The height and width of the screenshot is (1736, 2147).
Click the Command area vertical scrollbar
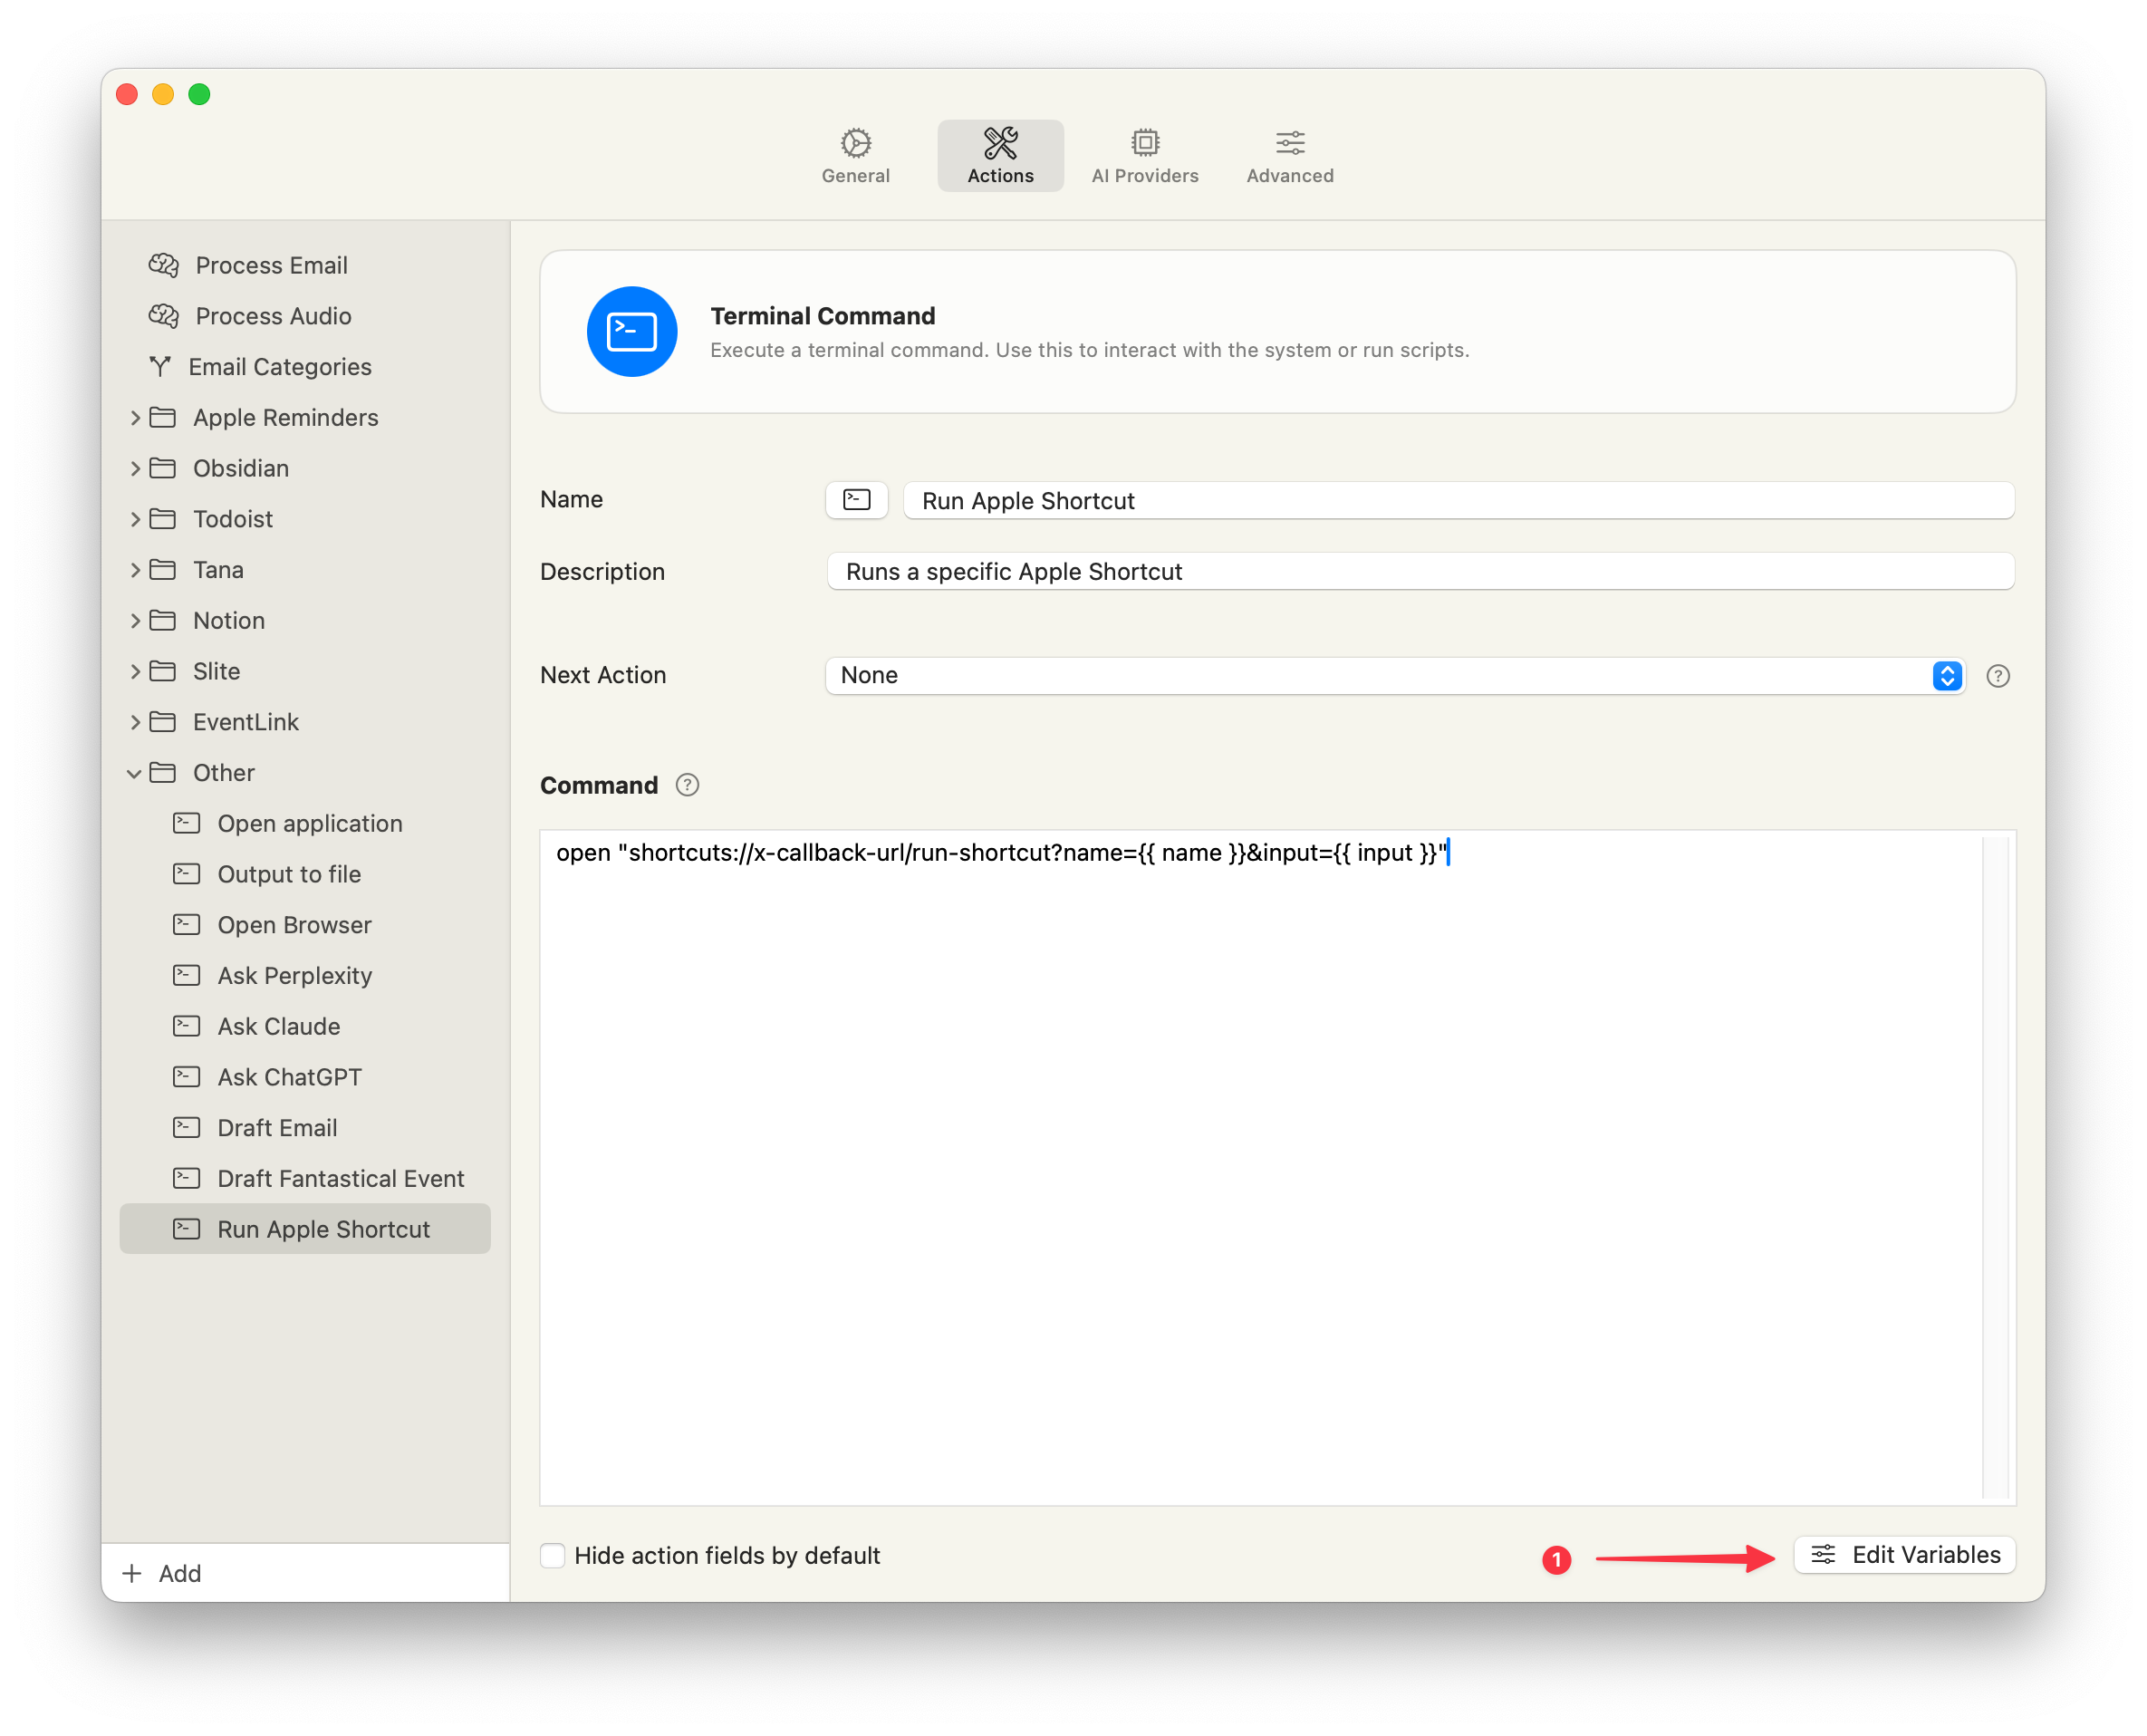(1997, 1168)
